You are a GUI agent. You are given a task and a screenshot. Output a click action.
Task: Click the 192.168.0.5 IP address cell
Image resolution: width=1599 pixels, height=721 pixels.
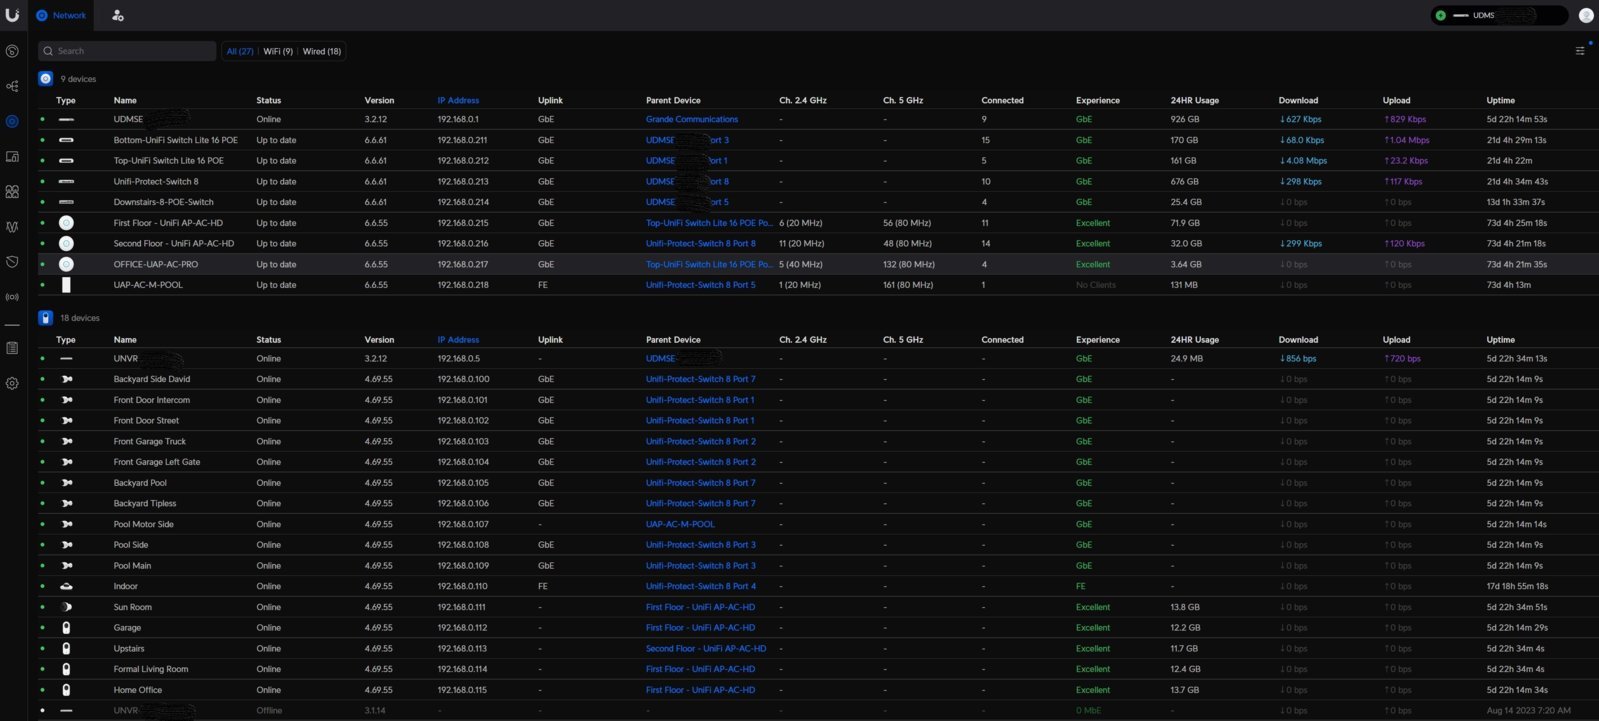point(458,358)
